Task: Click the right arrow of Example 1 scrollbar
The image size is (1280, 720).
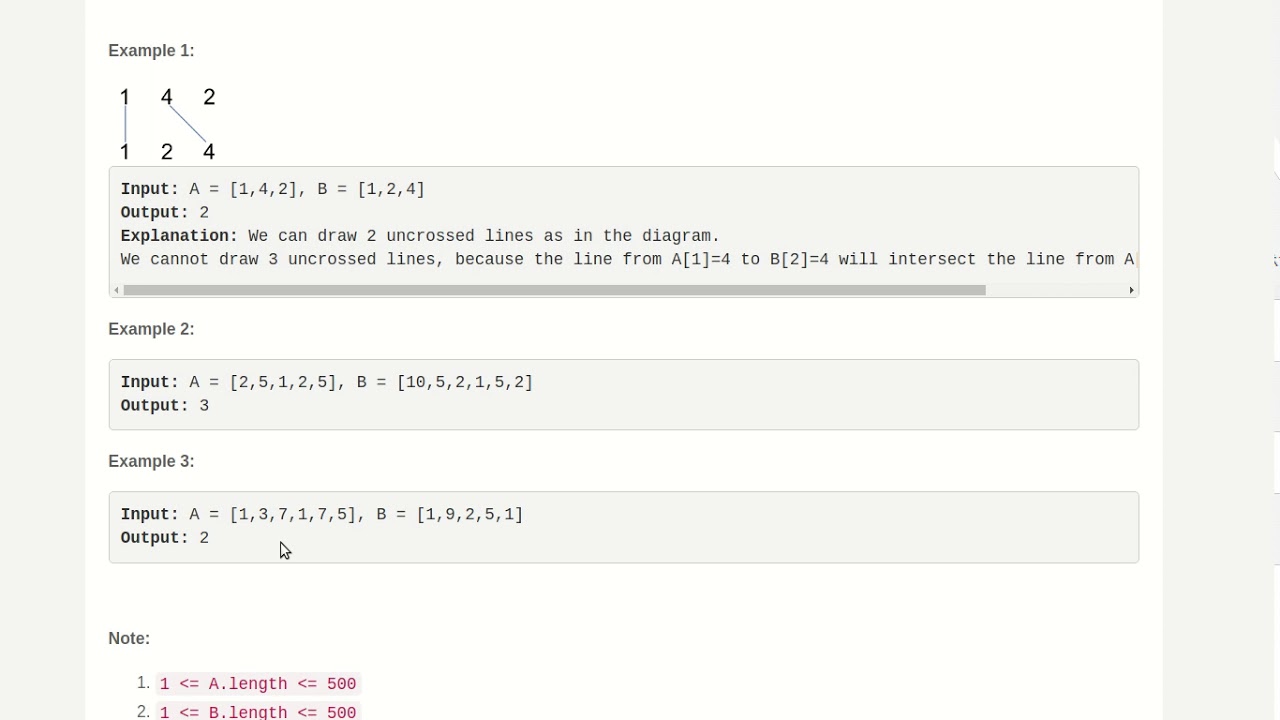Action: (1131, 290)
